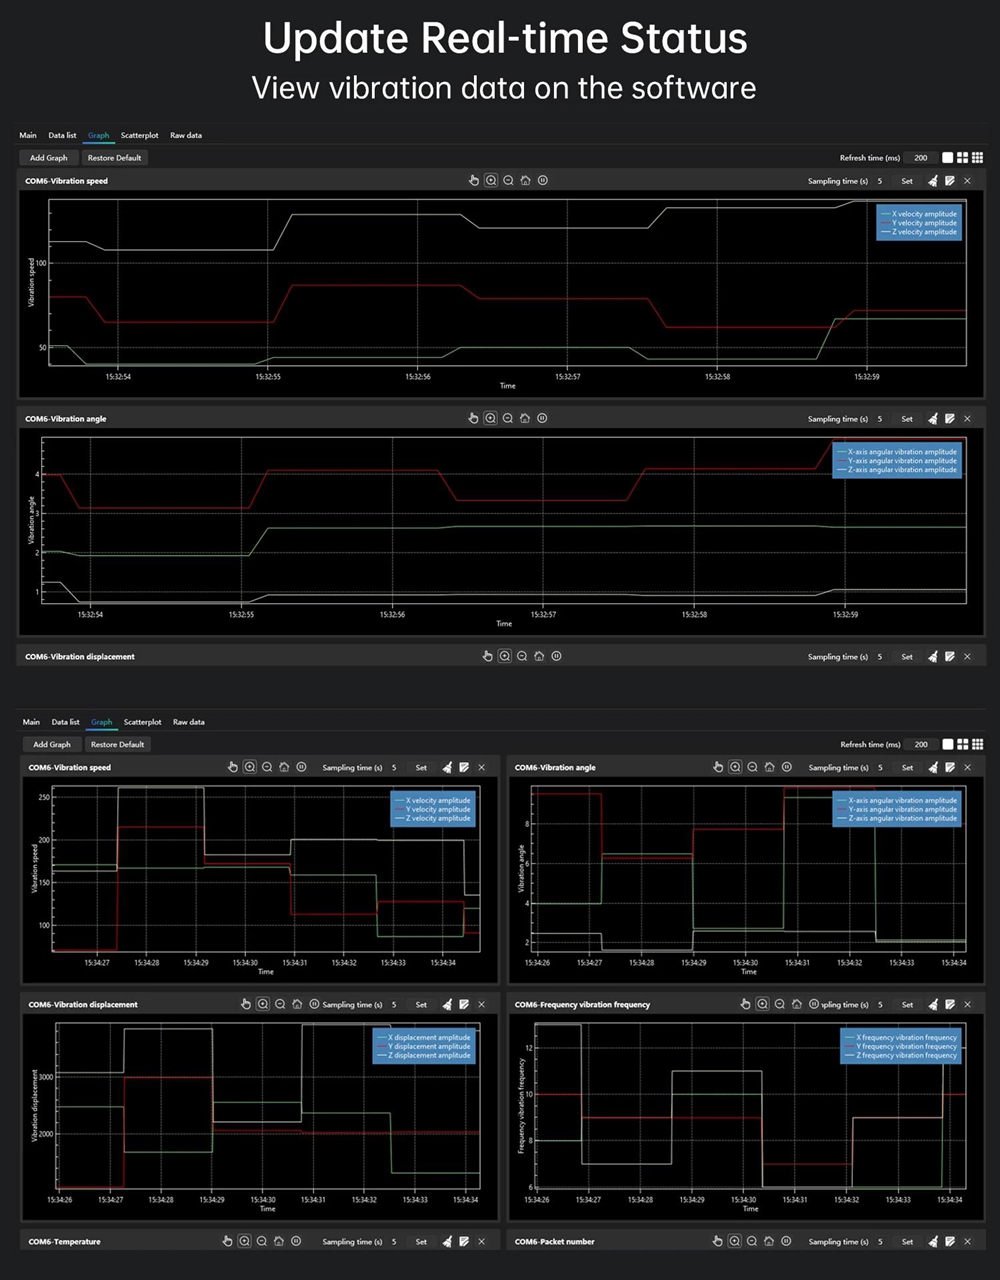Zoom out in upper window's Vibration speed panel
Image resolution: width=1000 pixels, height=1280 pixels.
508,181
